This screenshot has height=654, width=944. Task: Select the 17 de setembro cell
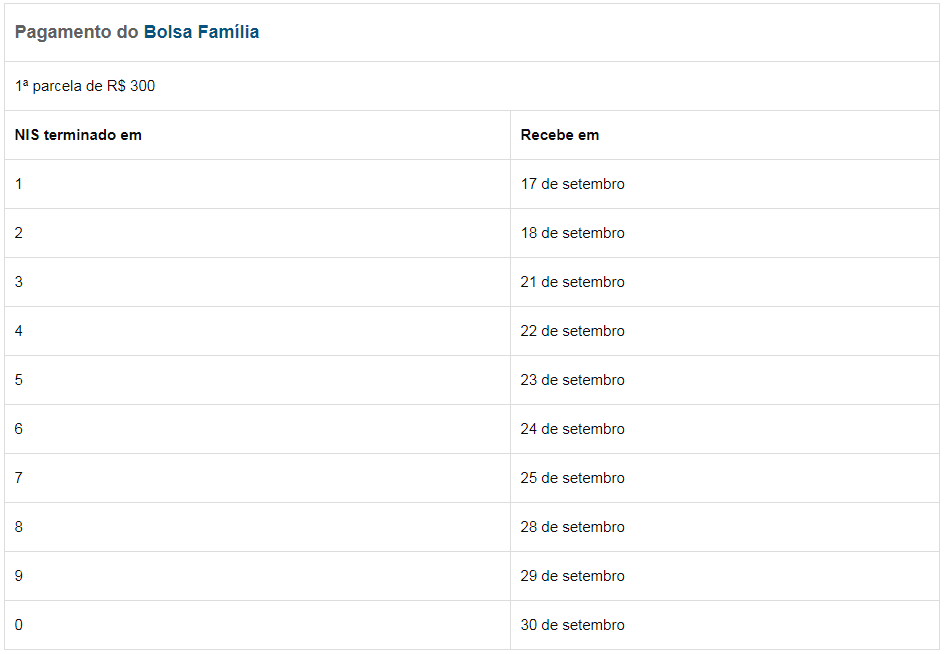[x=725, y=184]
